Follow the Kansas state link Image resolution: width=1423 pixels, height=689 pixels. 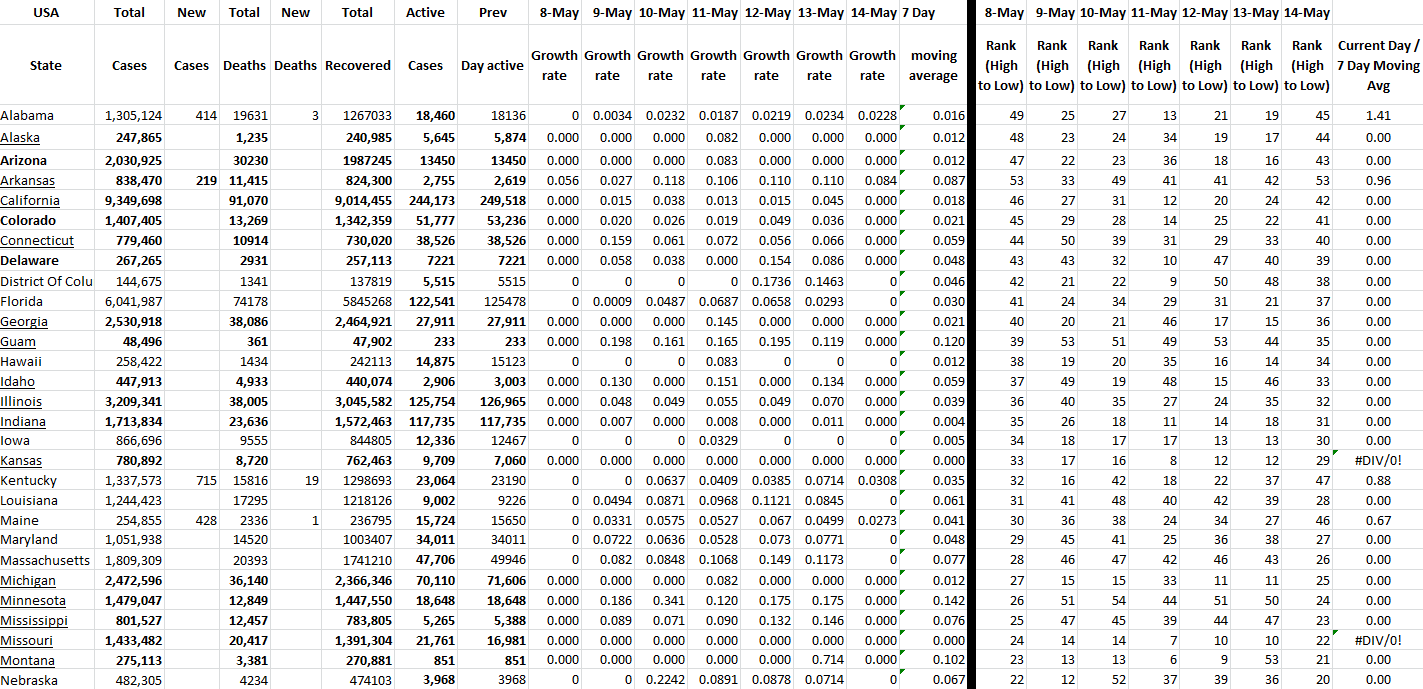pyautogui.click(x=21, y=461)
